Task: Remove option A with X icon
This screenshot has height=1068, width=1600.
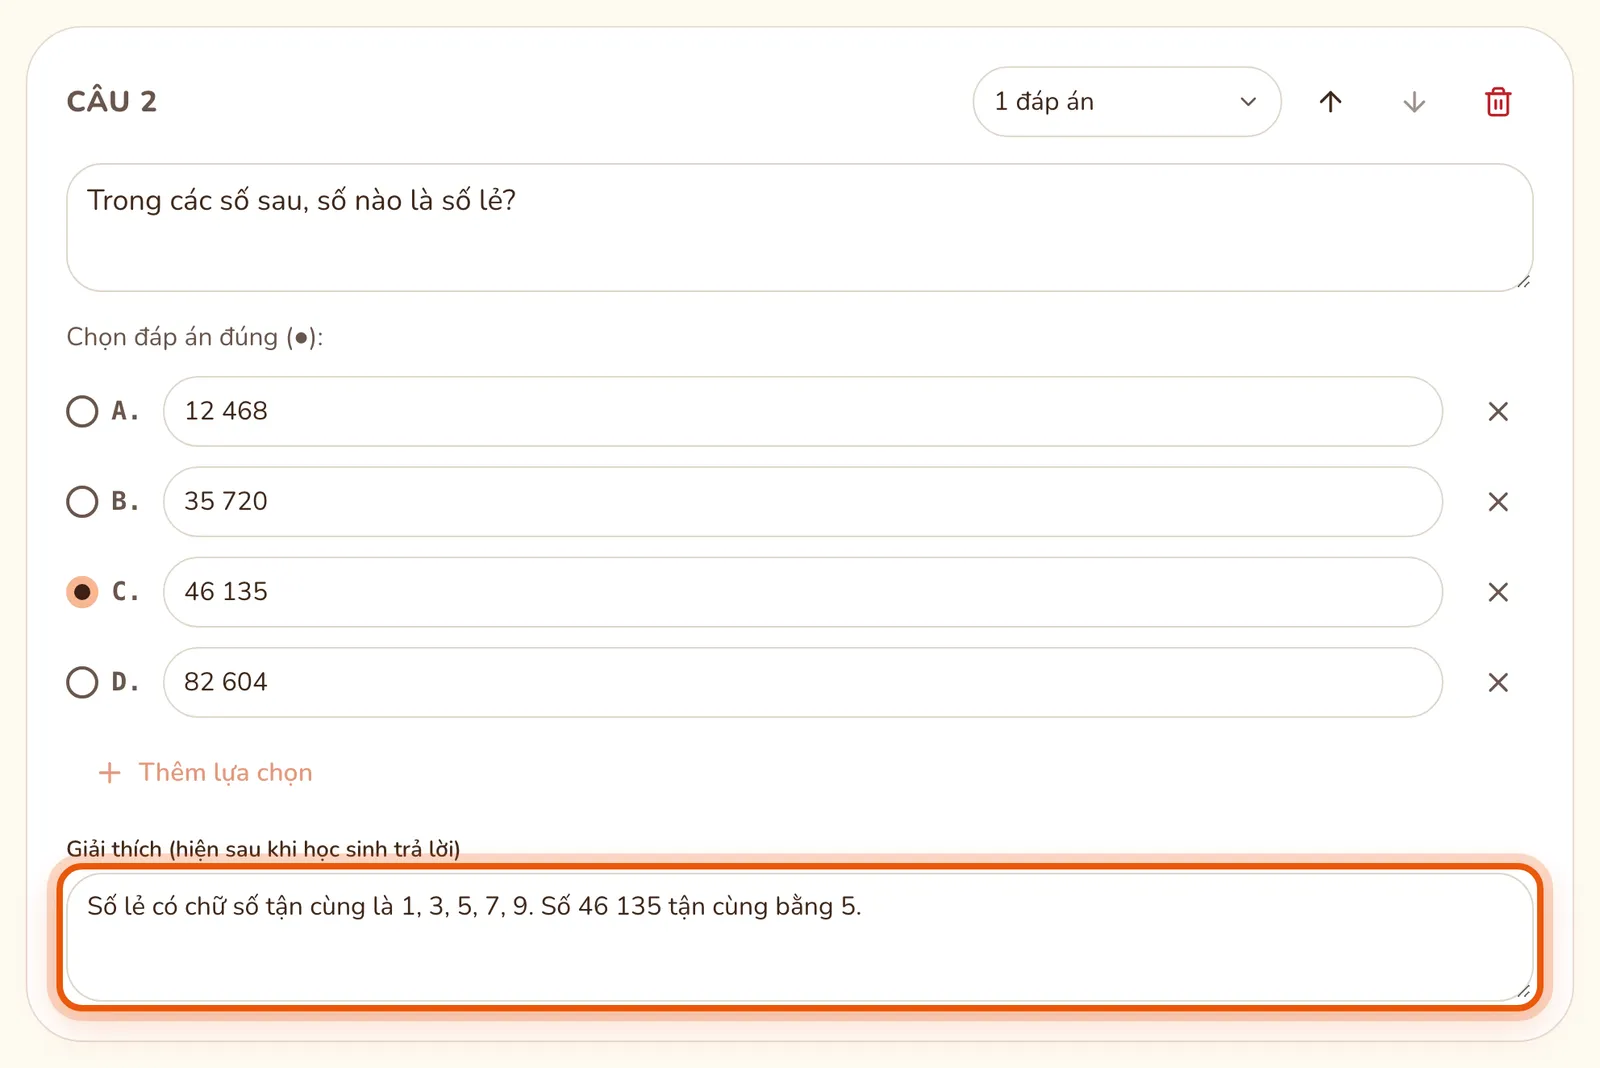Action: pyautogui.click(x=1498, y=412)
